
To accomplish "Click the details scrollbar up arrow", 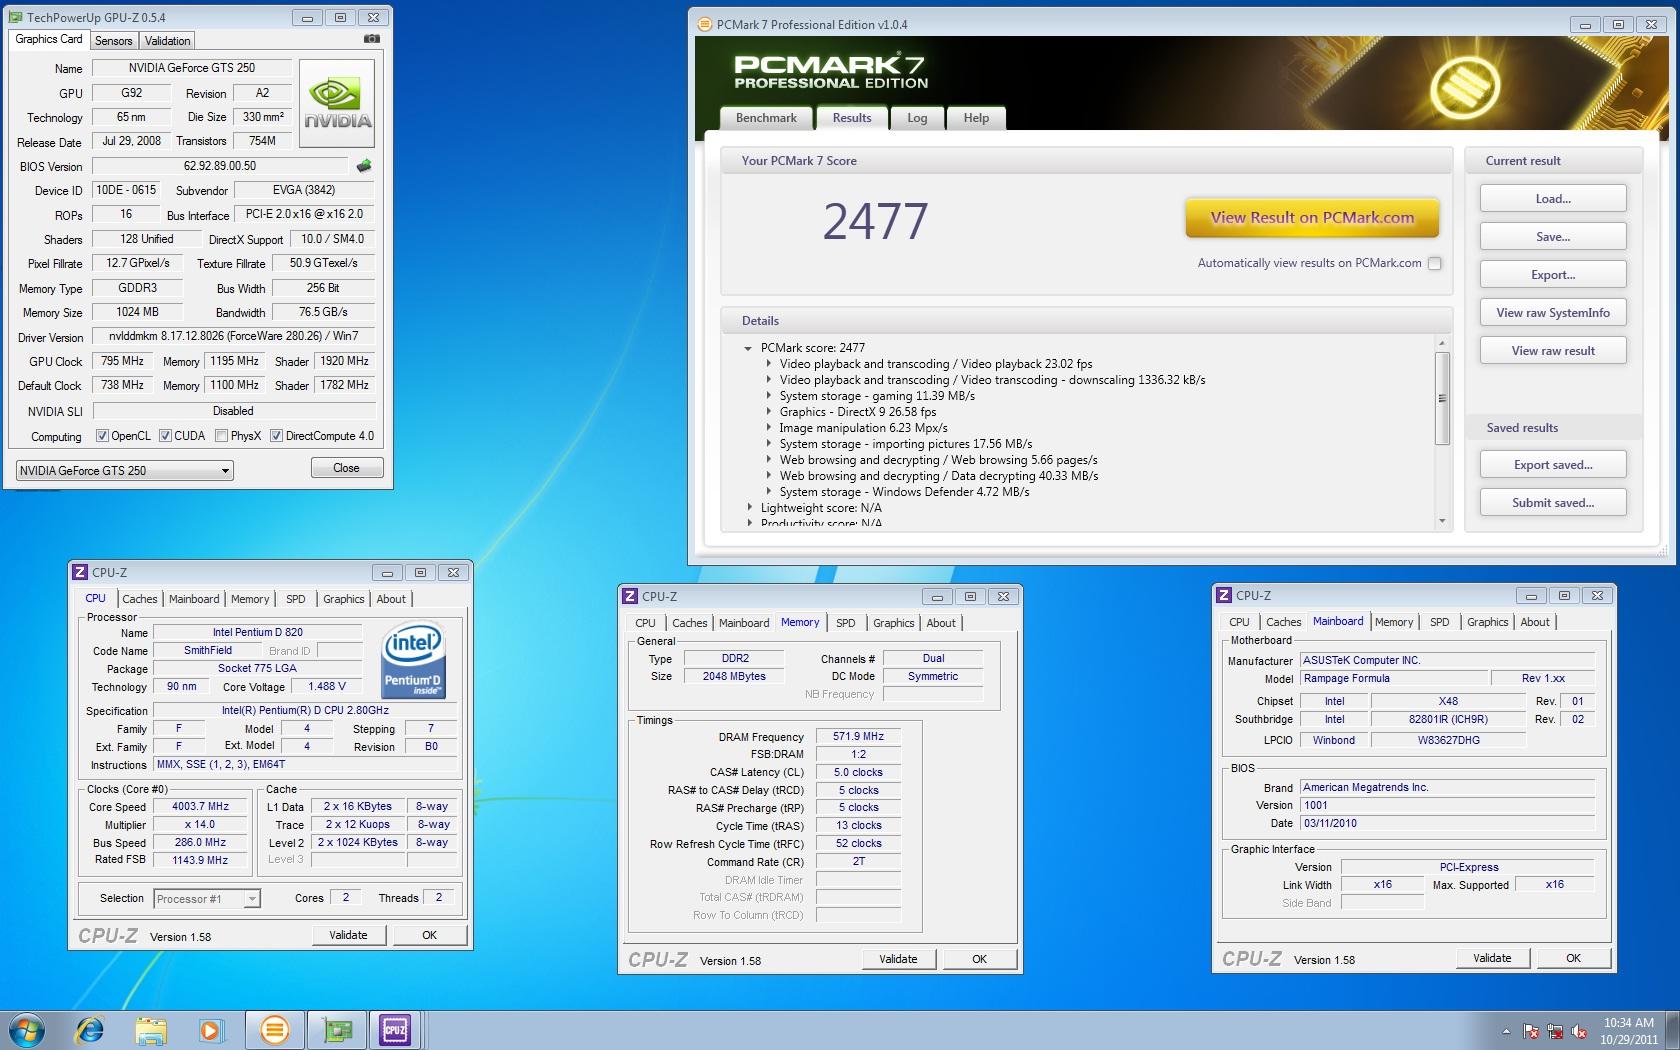I will [1442, 344].
